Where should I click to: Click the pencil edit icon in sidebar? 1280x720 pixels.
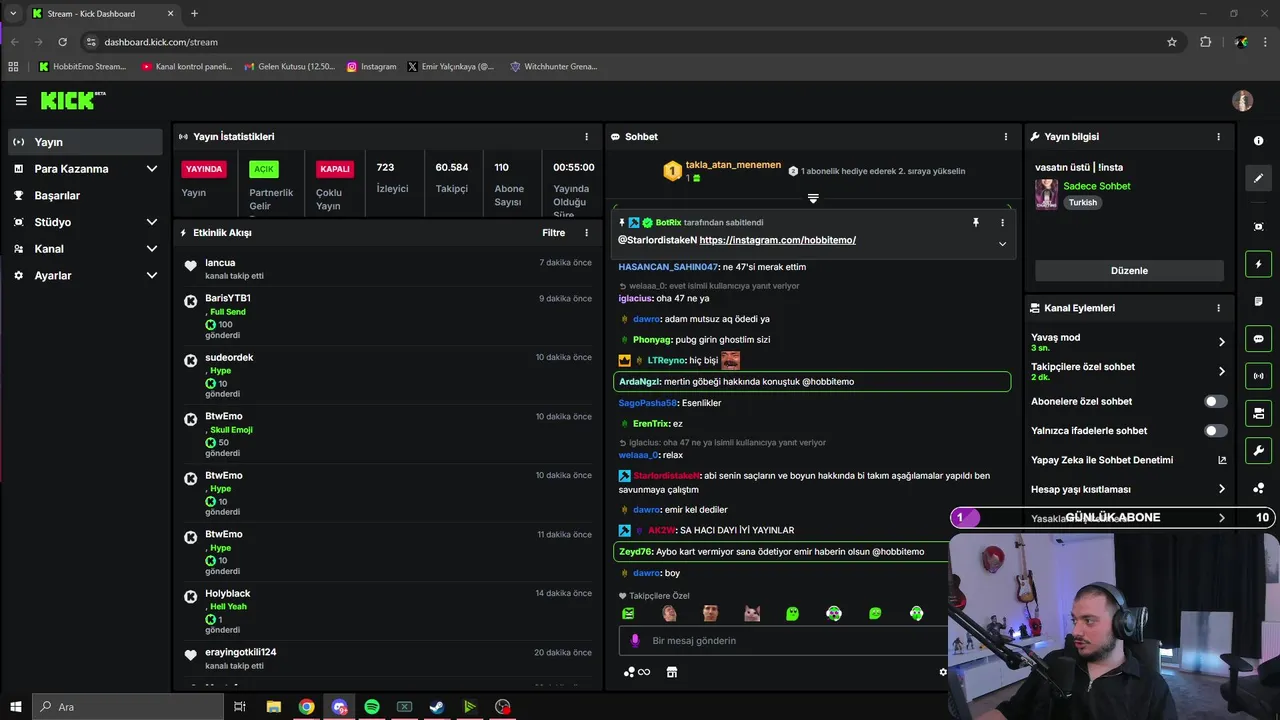click(1258, 178)
